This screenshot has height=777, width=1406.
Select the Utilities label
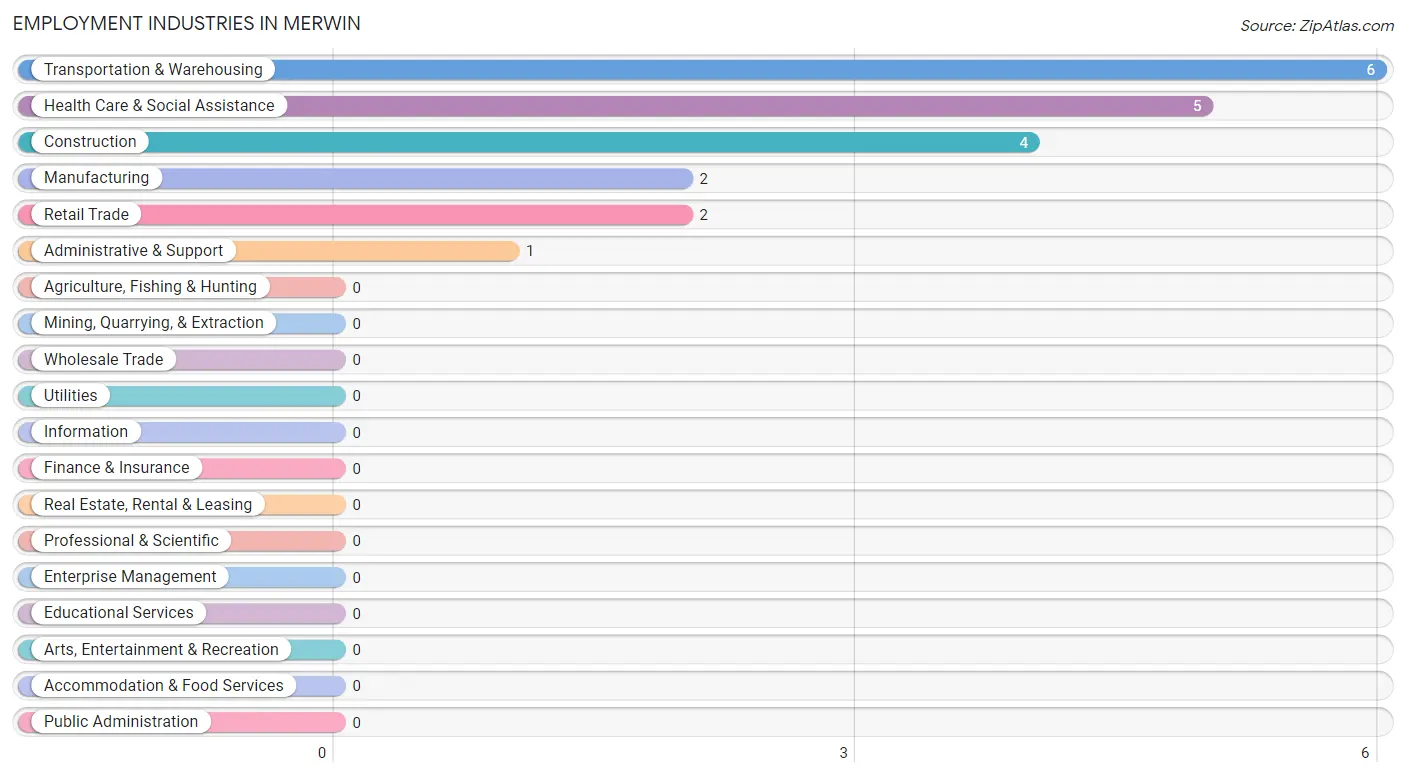click(71, 395)
